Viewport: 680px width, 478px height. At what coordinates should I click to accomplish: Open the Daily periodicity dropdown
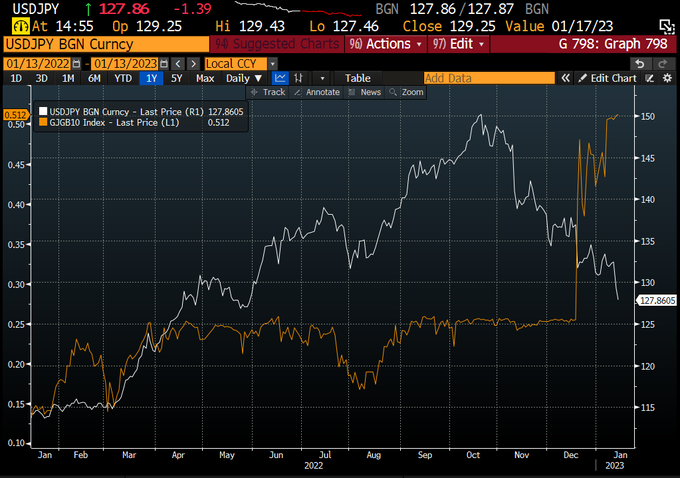click(244, 78)
